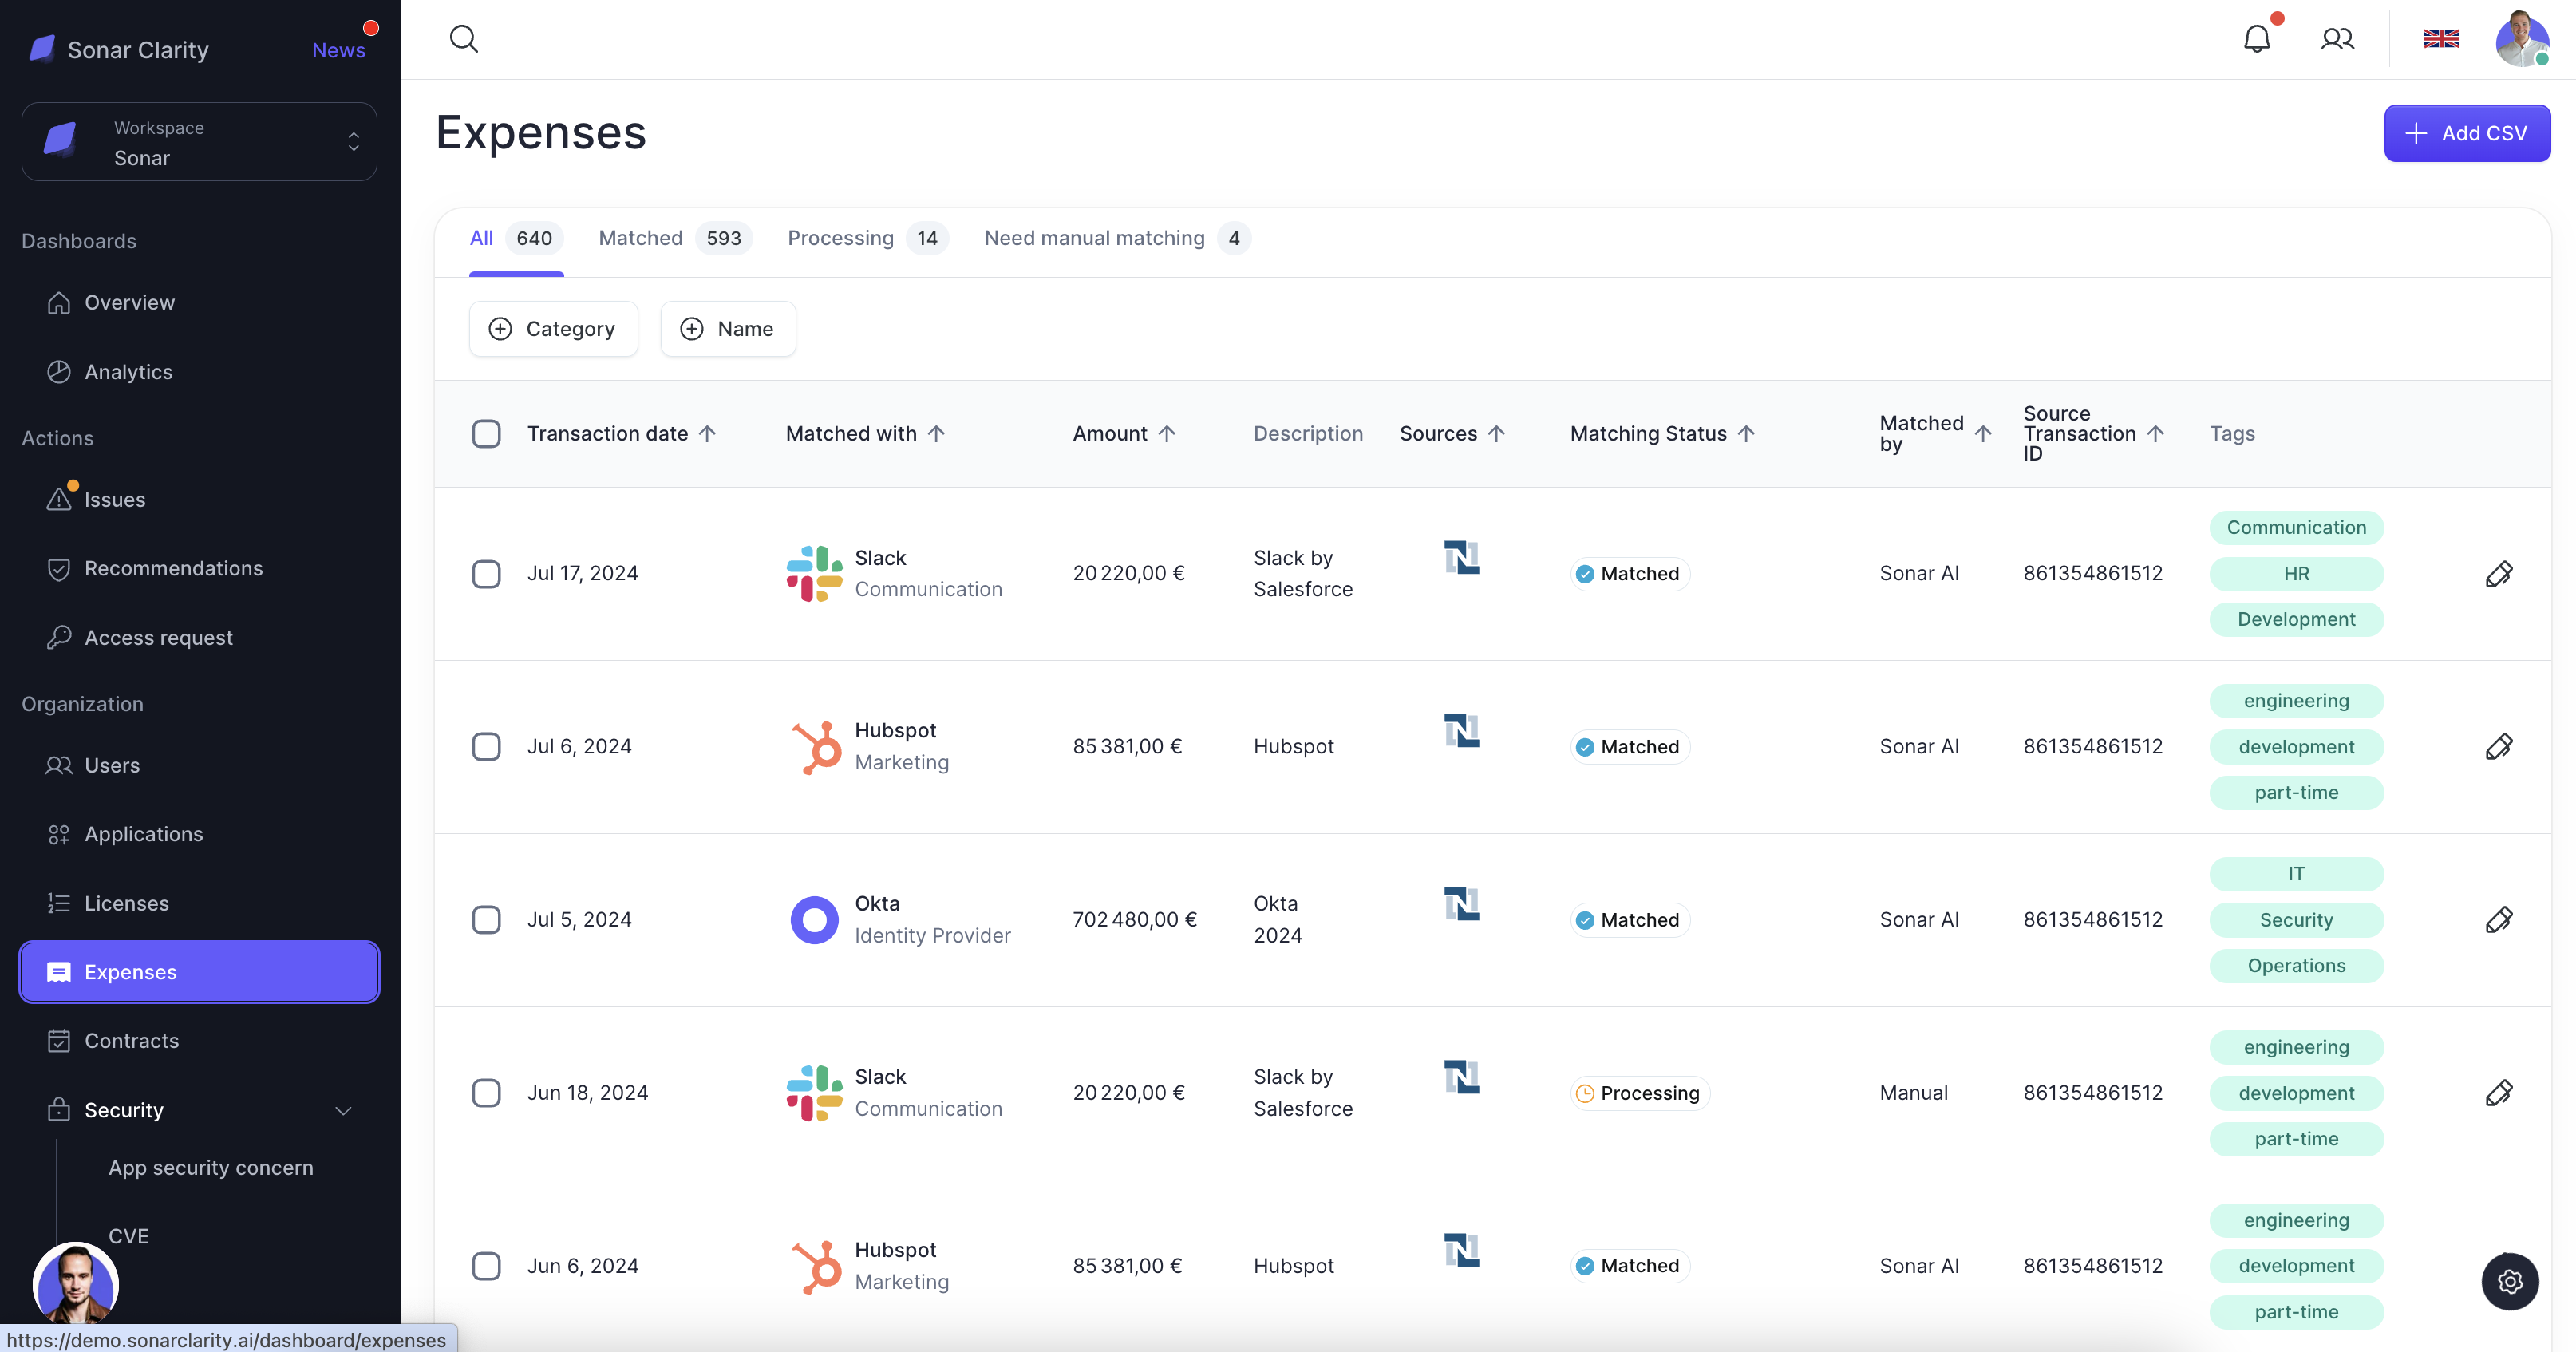The width and height of the screenshot is (2576, 1352).
Task: Switch to the All 640 tab
Action: tap(516, 238)
